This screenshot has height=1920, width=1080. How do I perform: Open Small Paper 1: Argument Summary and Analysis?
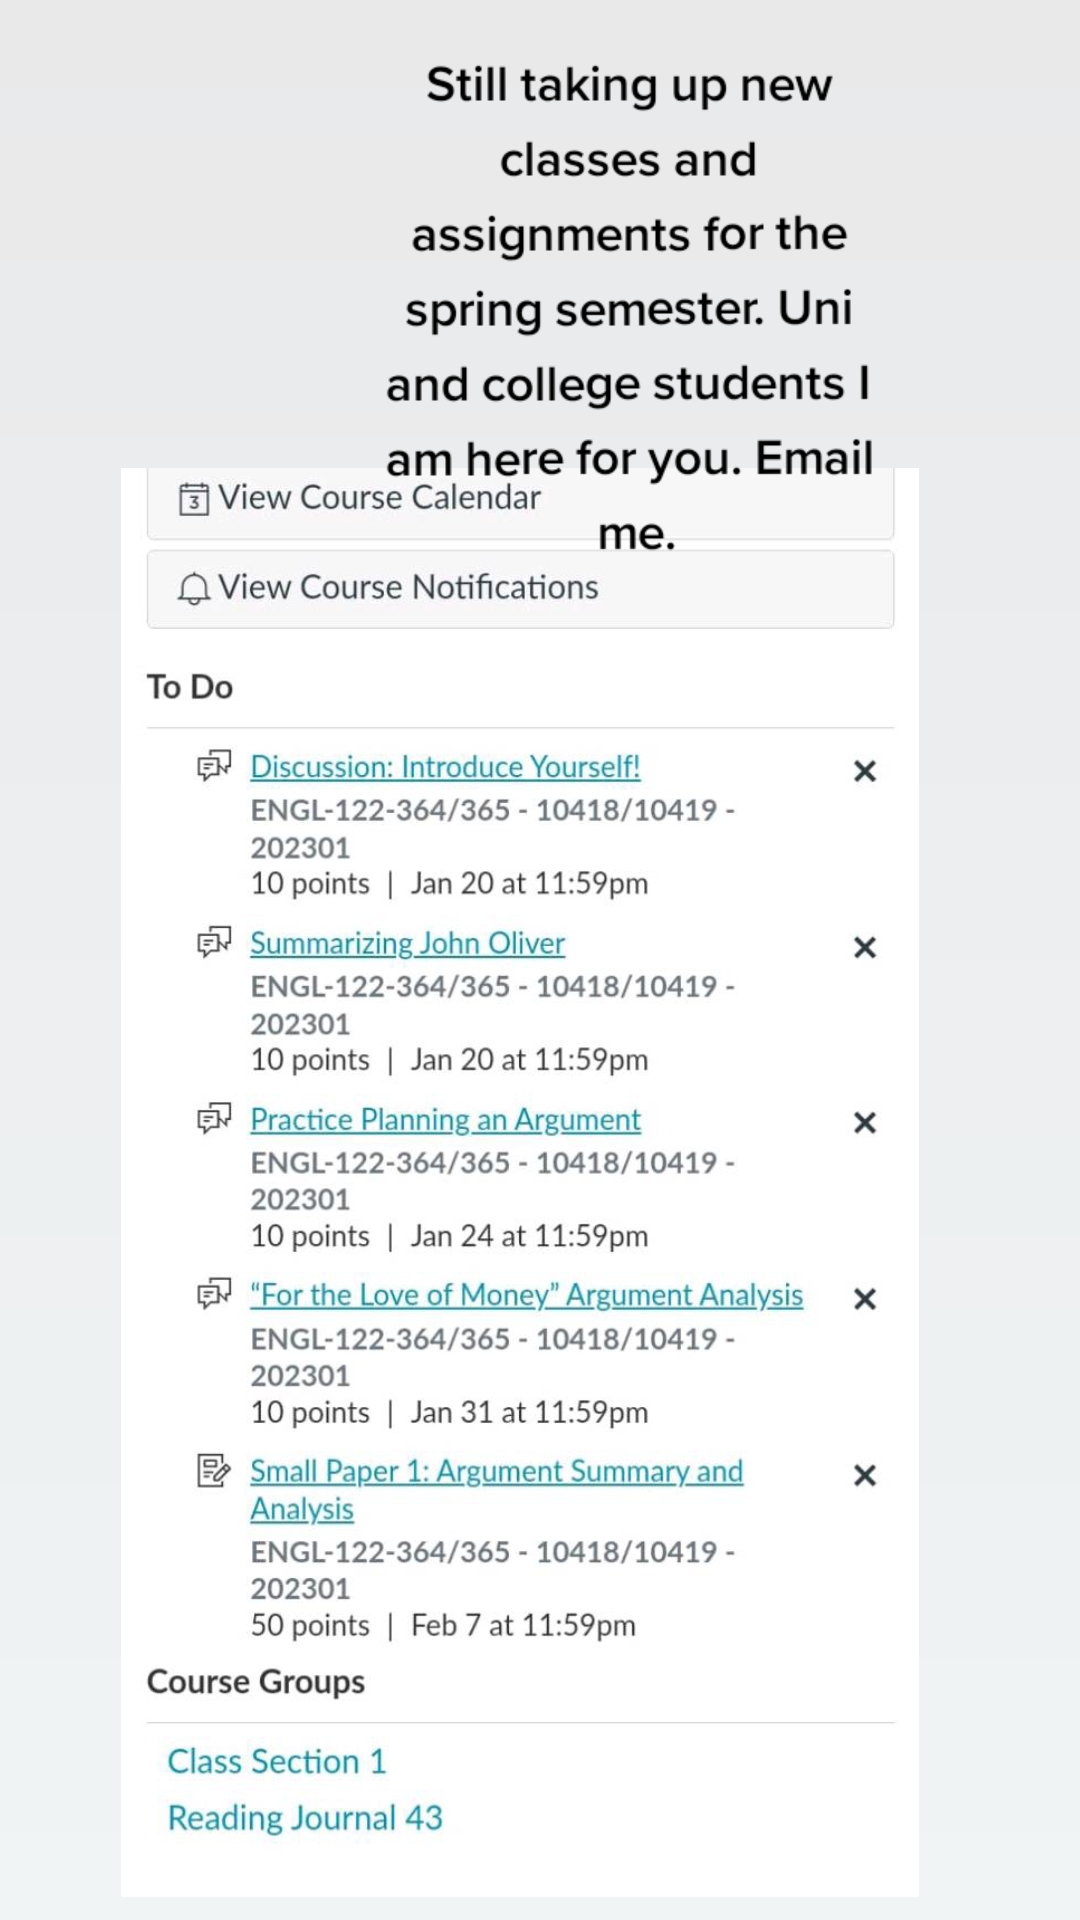coord(496,1490)
